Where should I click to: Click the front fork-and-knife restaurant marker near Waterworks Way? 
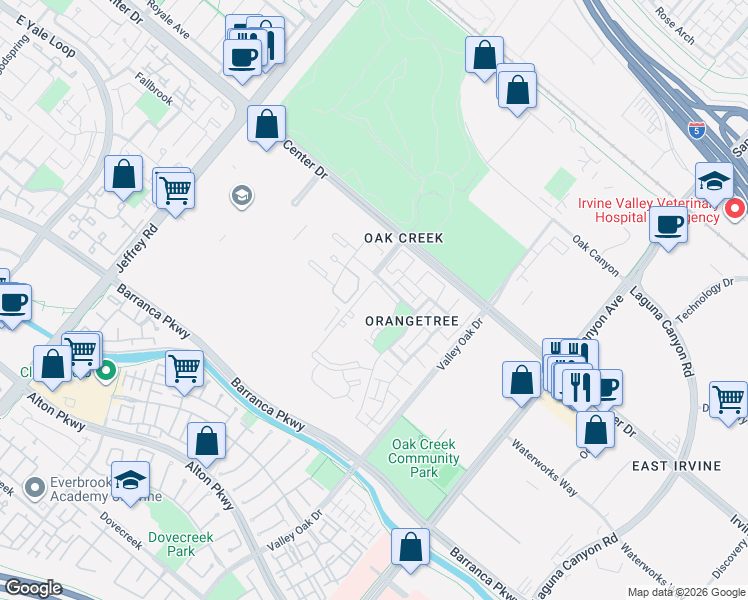[581, 389]
